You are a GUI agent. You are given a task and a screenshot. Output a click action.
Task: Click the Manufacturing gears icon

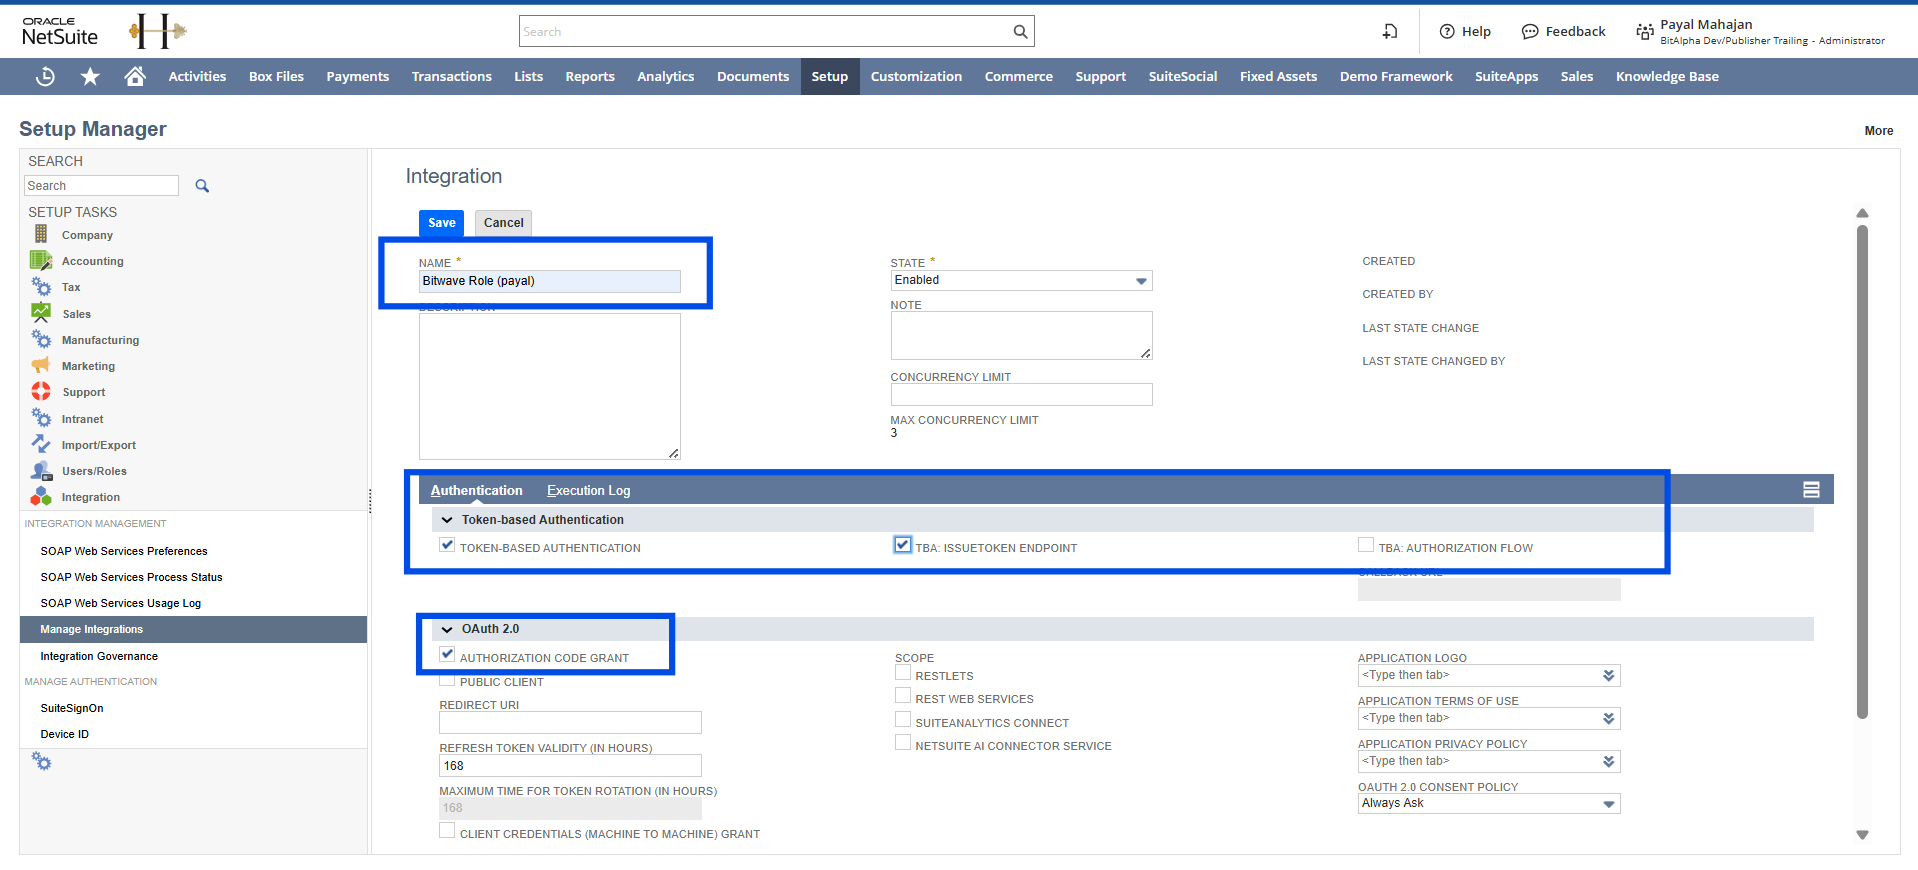coord(41,339)
